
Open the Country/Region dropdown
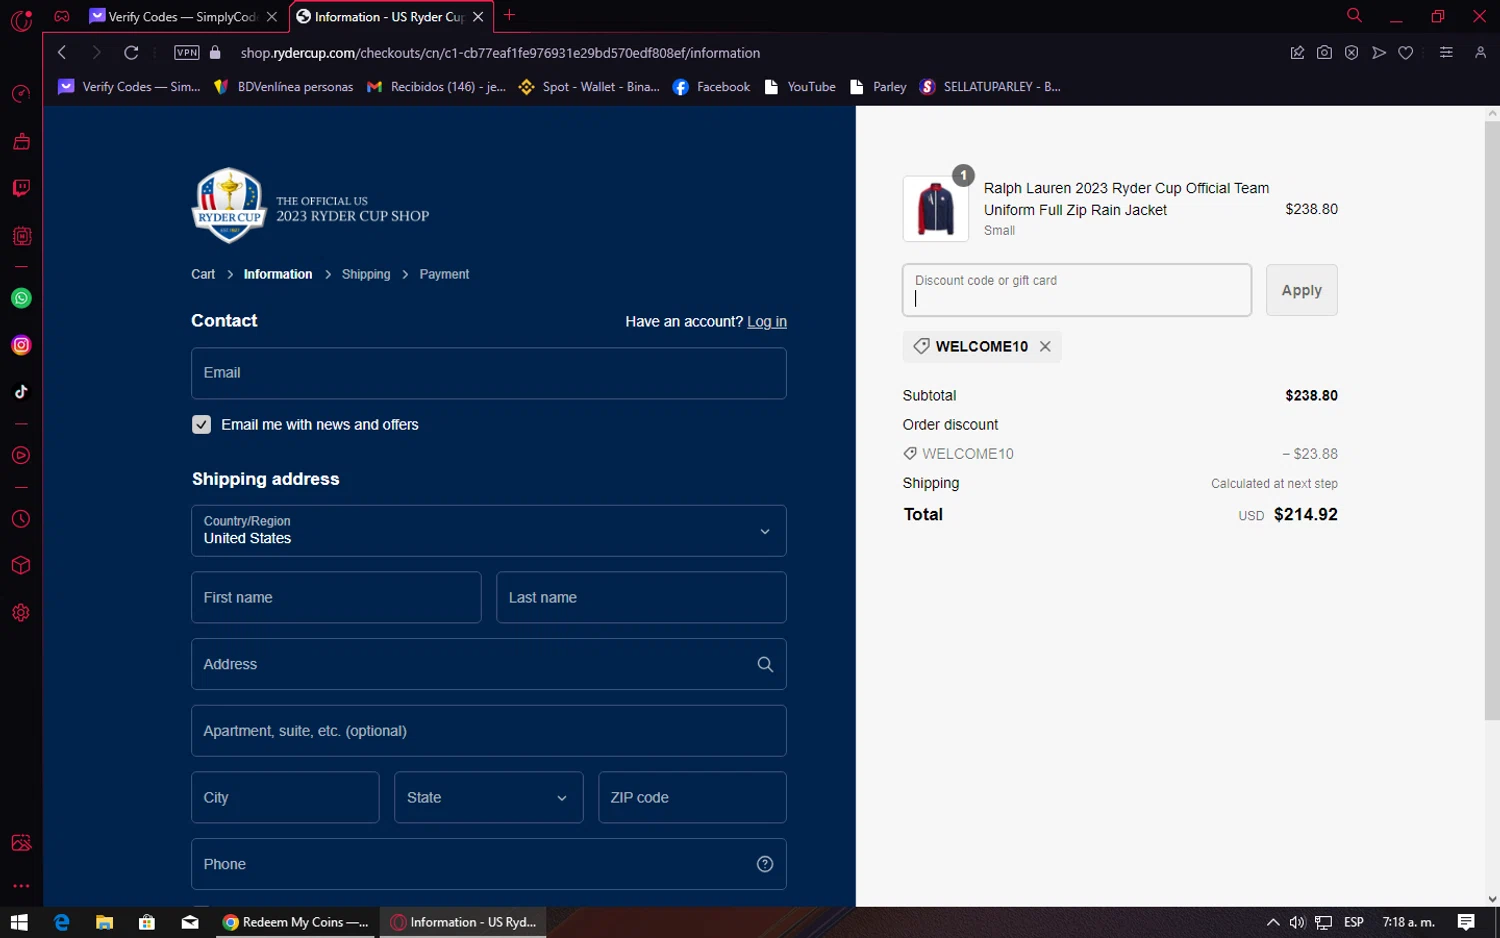pos(489,531)
